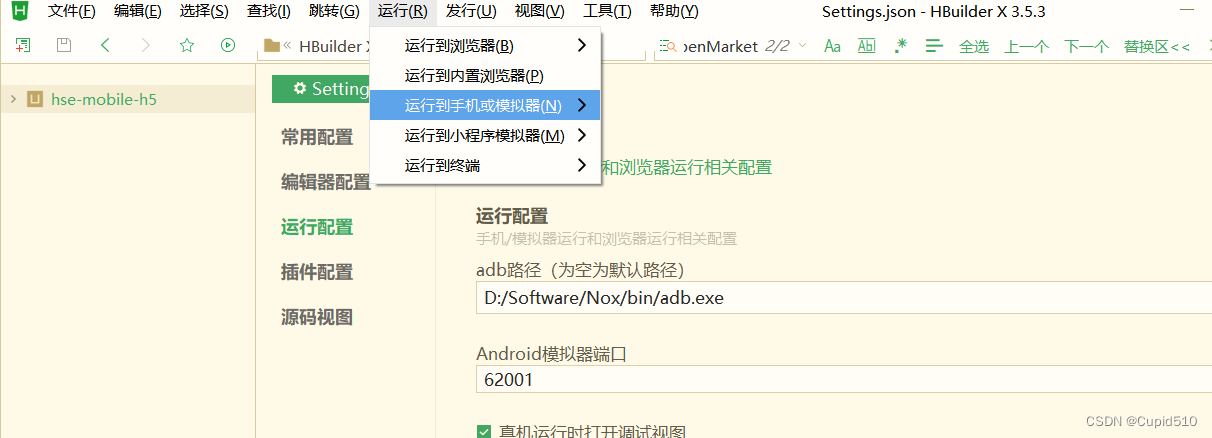Viewport: 1212px width, 438px height.
Task: Click the 2/2 match counter
Action: click(x=777, y=46)
